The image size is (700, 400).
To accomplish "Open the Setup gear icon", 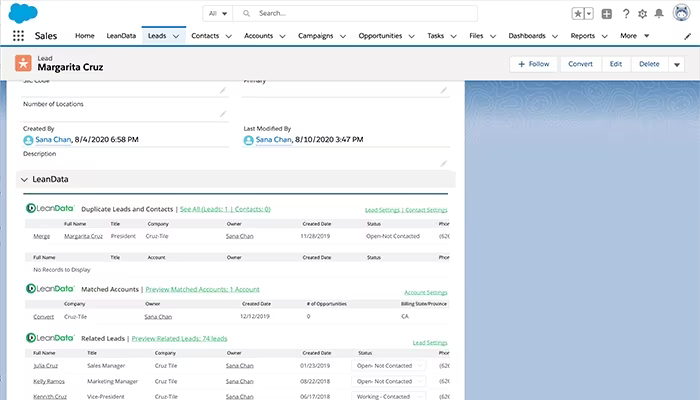I will tap(642, 14).
